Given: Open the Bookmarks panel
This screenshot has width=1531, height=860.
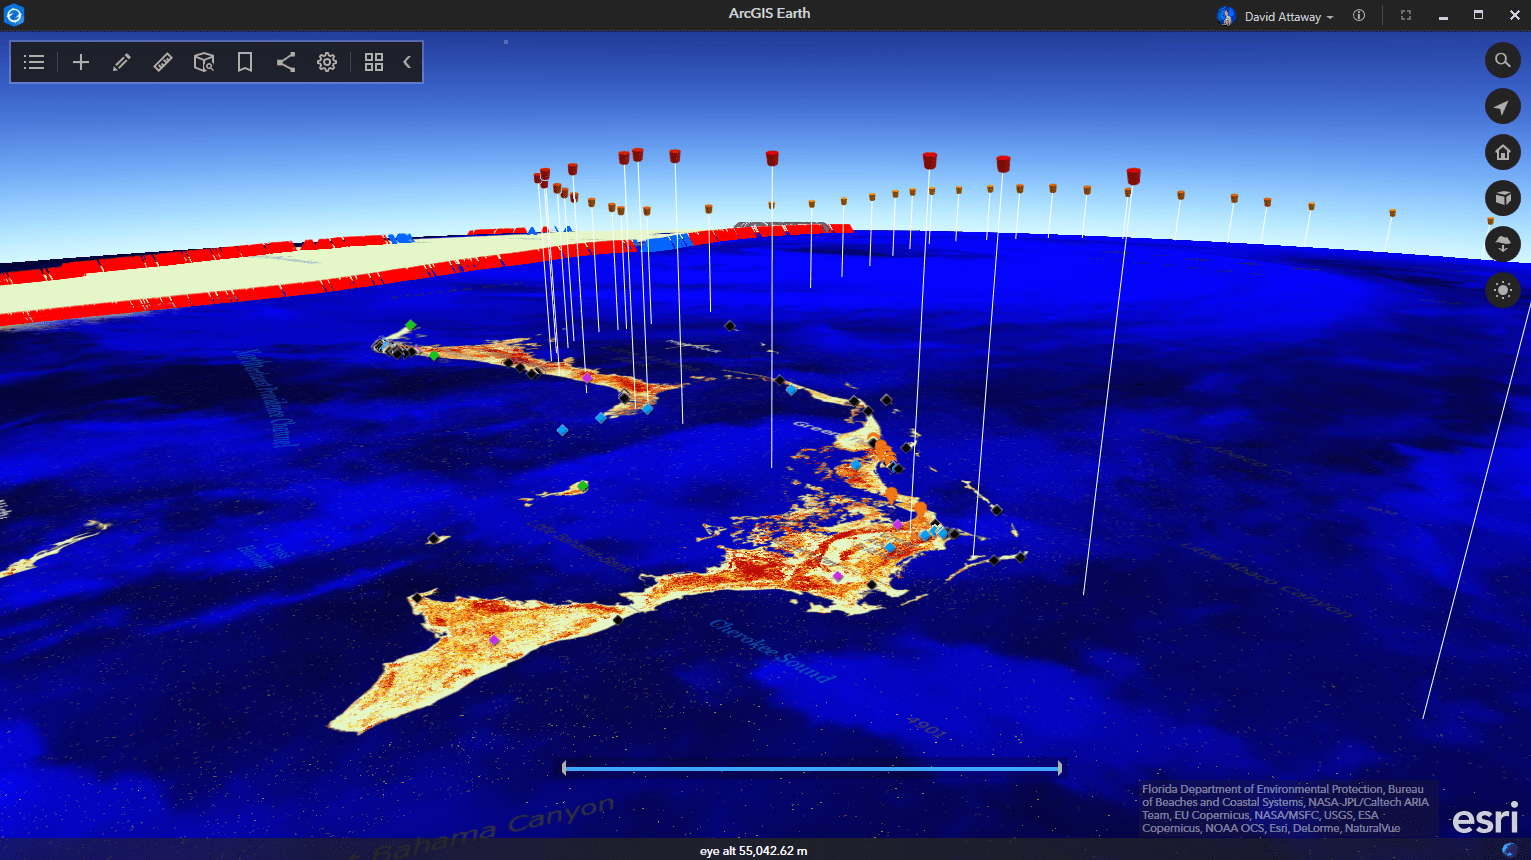Looking at the screenshot, I should [x=245, y=62].
